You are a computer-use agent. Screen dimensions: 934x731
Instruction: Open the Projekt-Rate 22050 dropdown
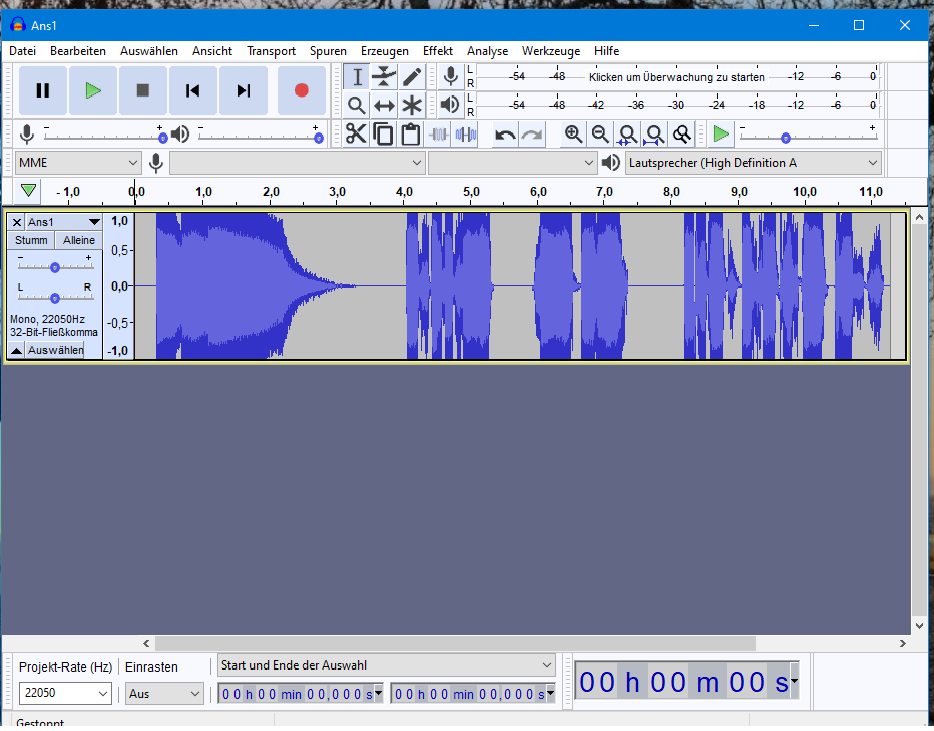[x=65, y=693]
